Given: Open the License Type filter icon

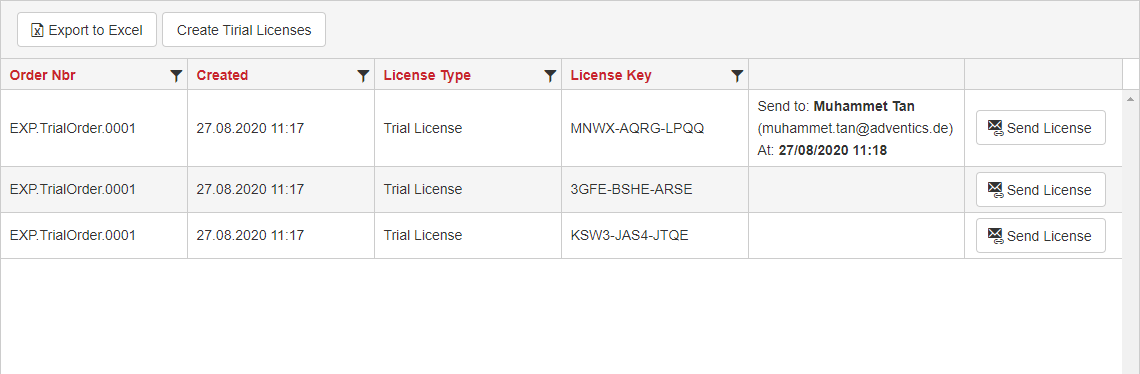Looking at the screenshot, I should pos(550,75).
